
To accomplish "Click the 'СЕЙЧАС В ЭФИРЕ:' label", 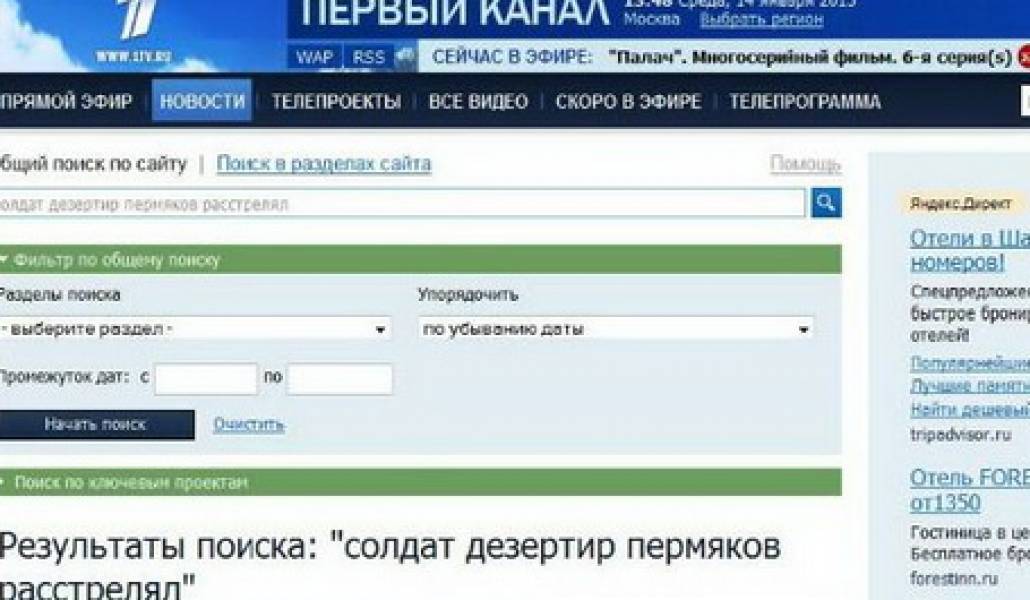I will pyautogui.click(x=512, y=57).
